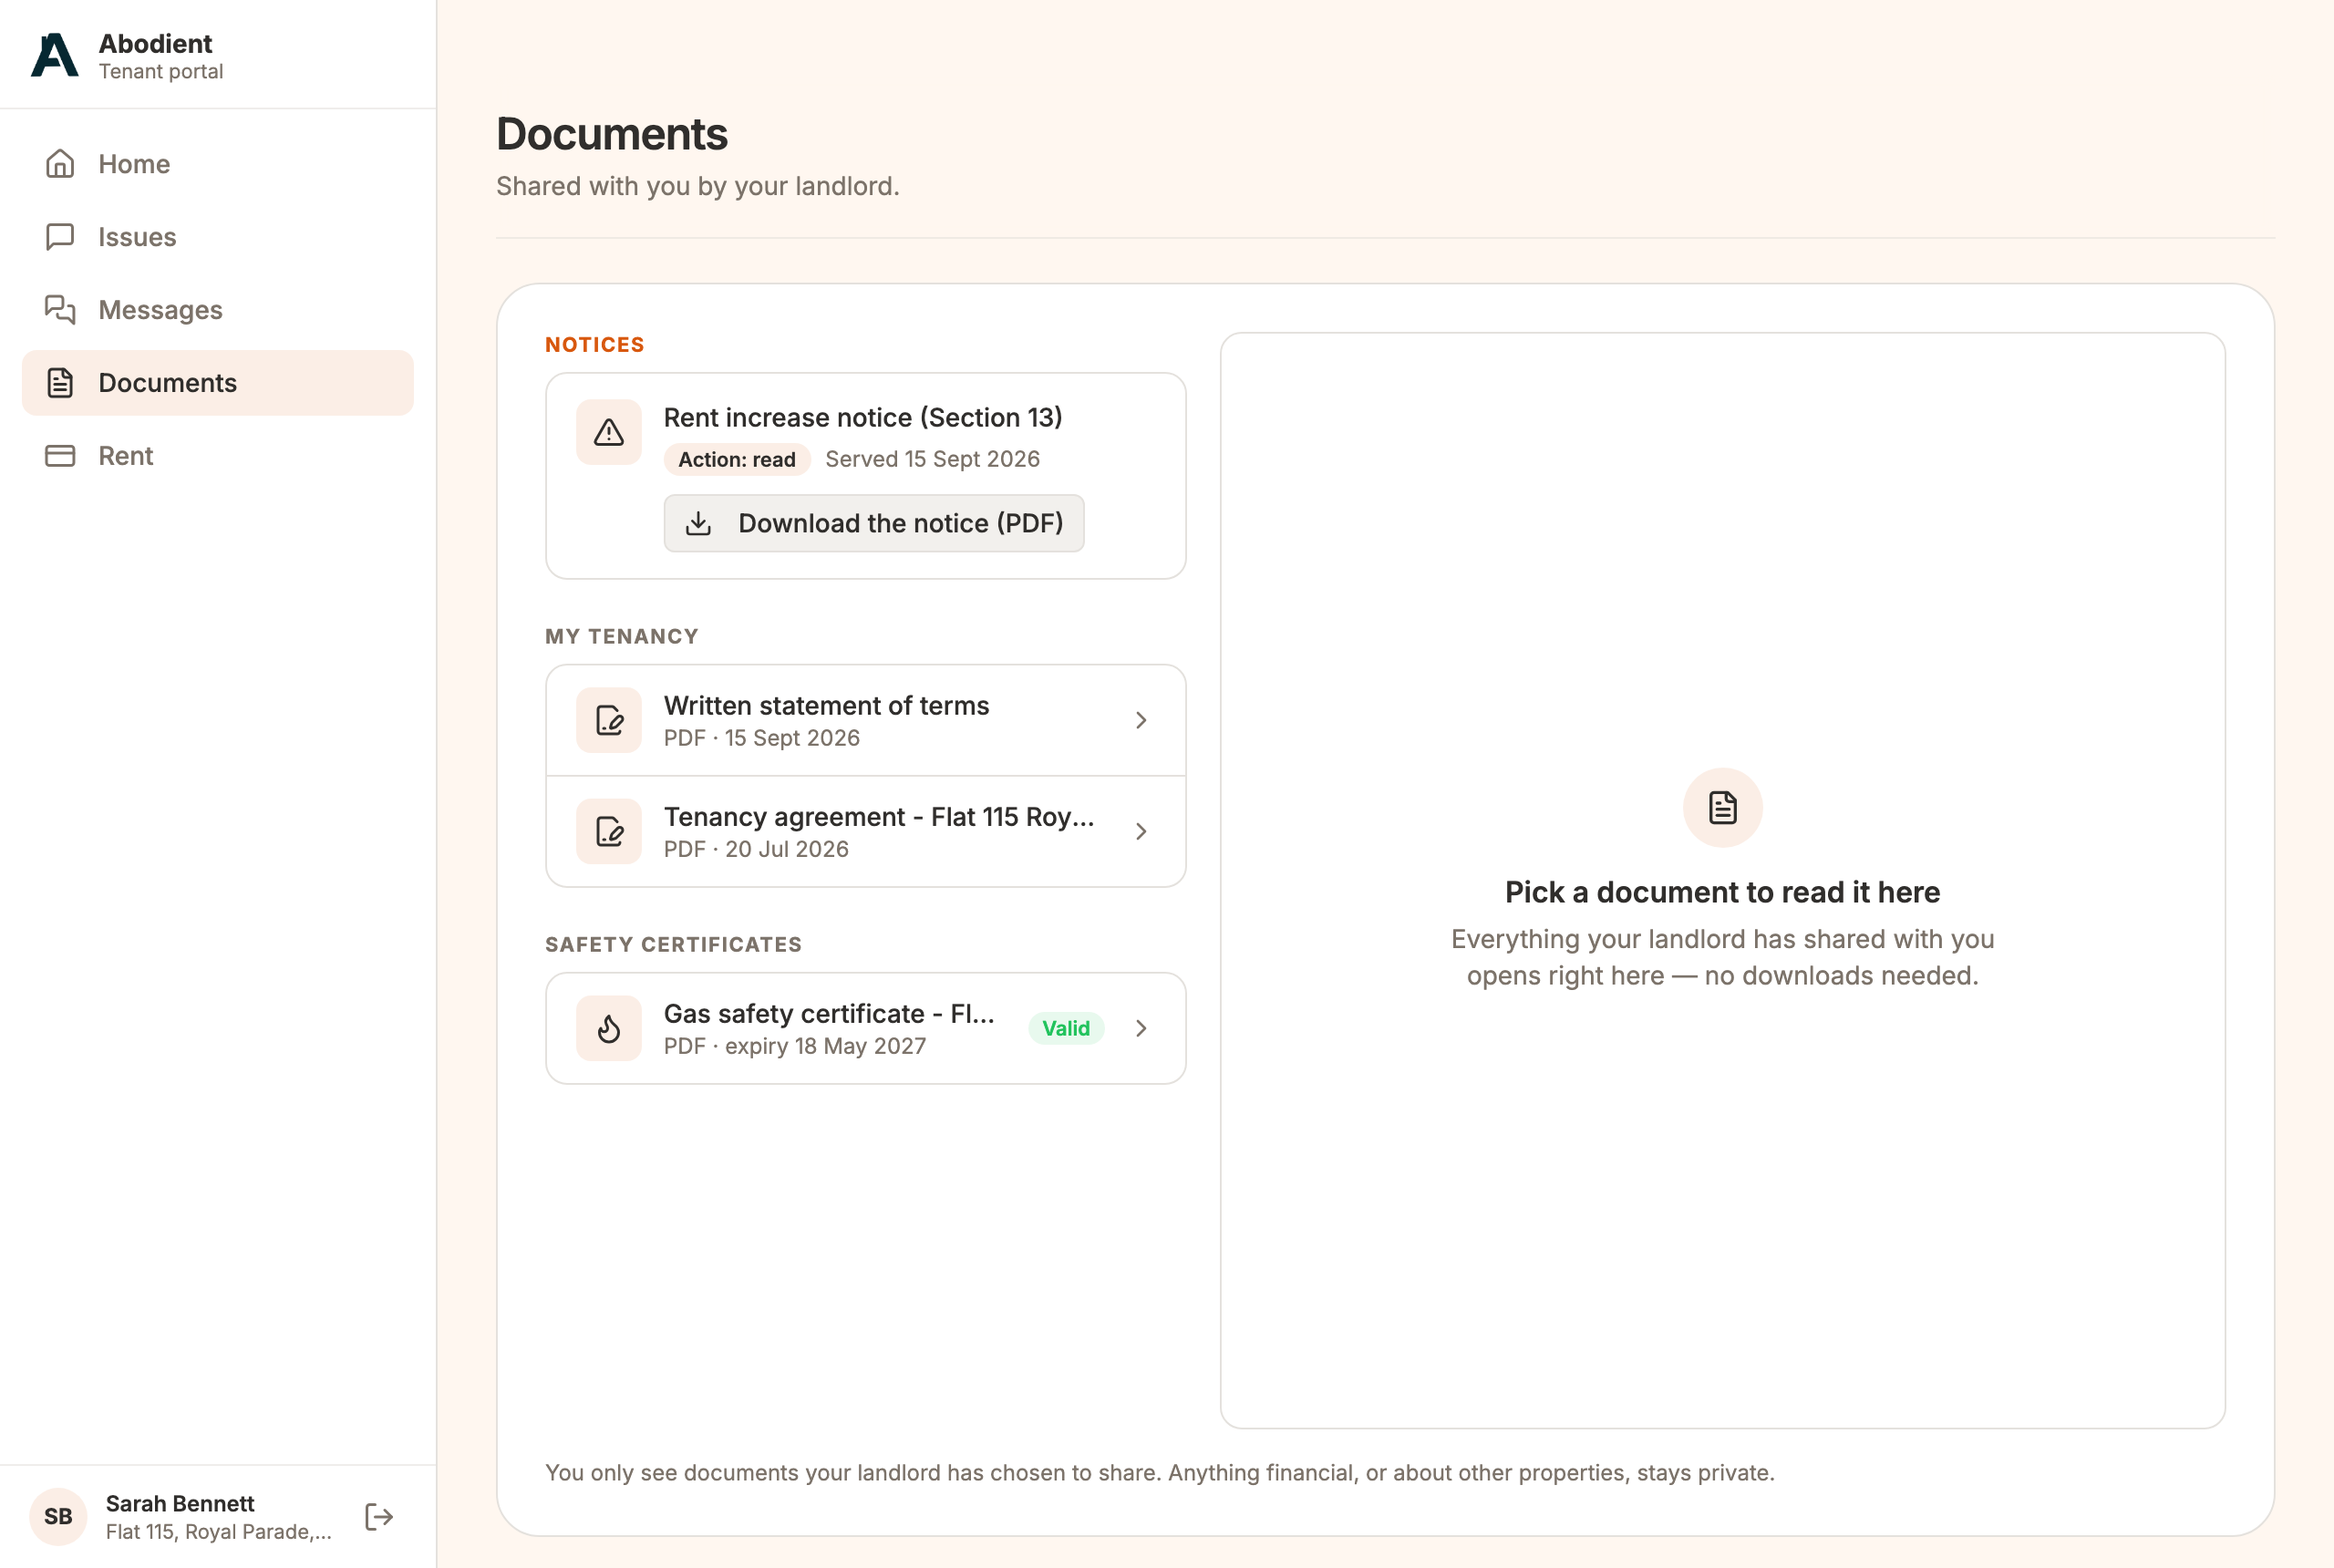The width and height of the screenshot is (2334, 1568).
Task: Click the green Valid badge
Action: pos(1066,1028)
